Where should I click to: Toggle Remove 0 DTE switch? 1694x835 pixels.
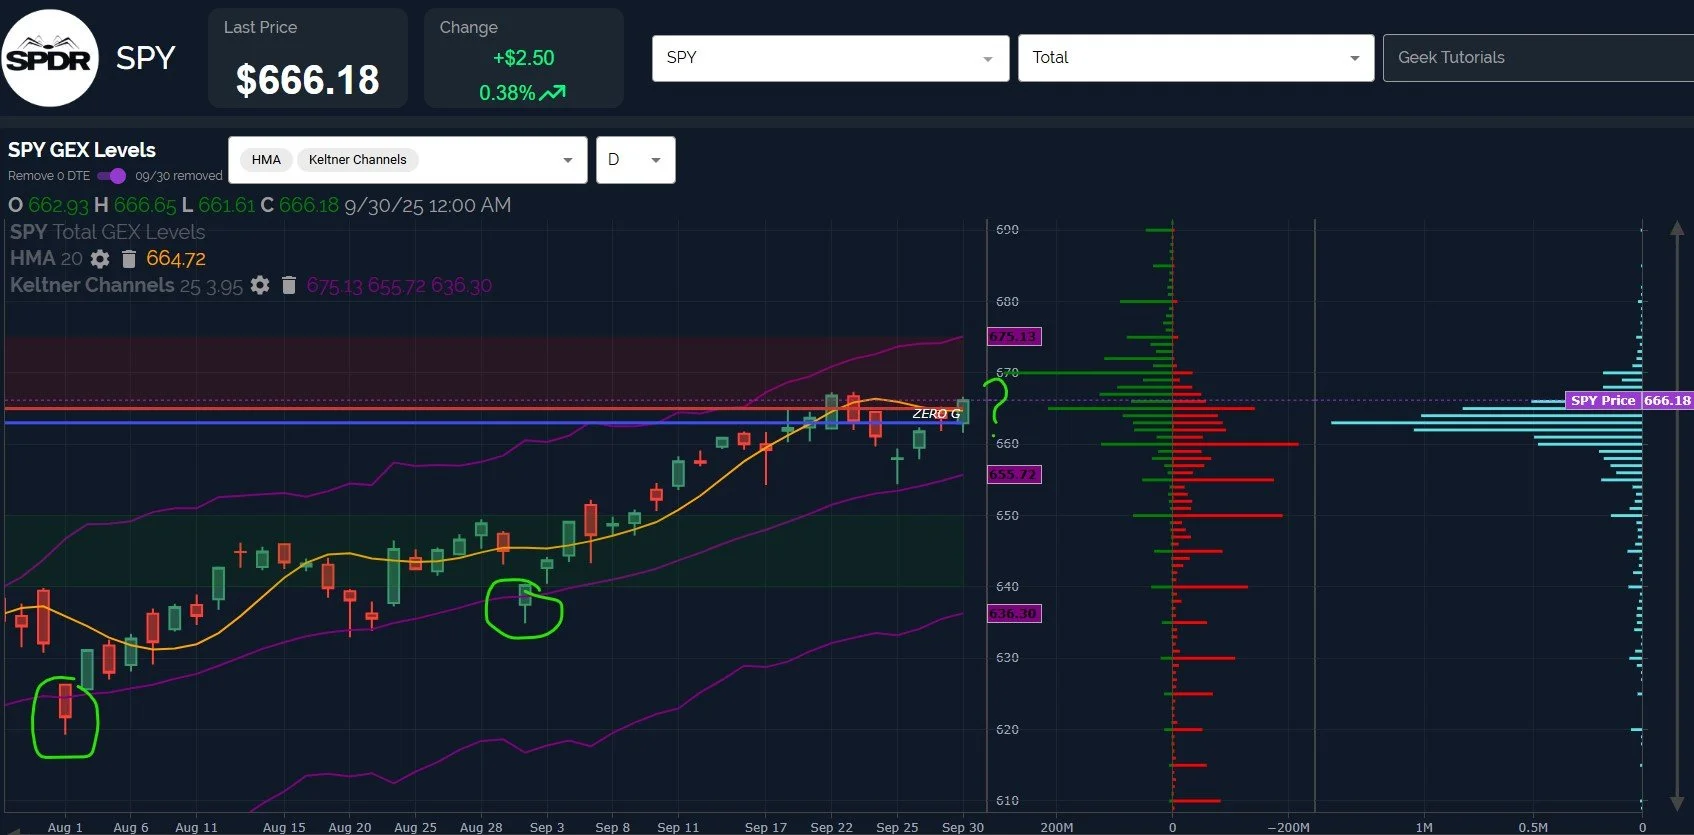tap(111, 176)
